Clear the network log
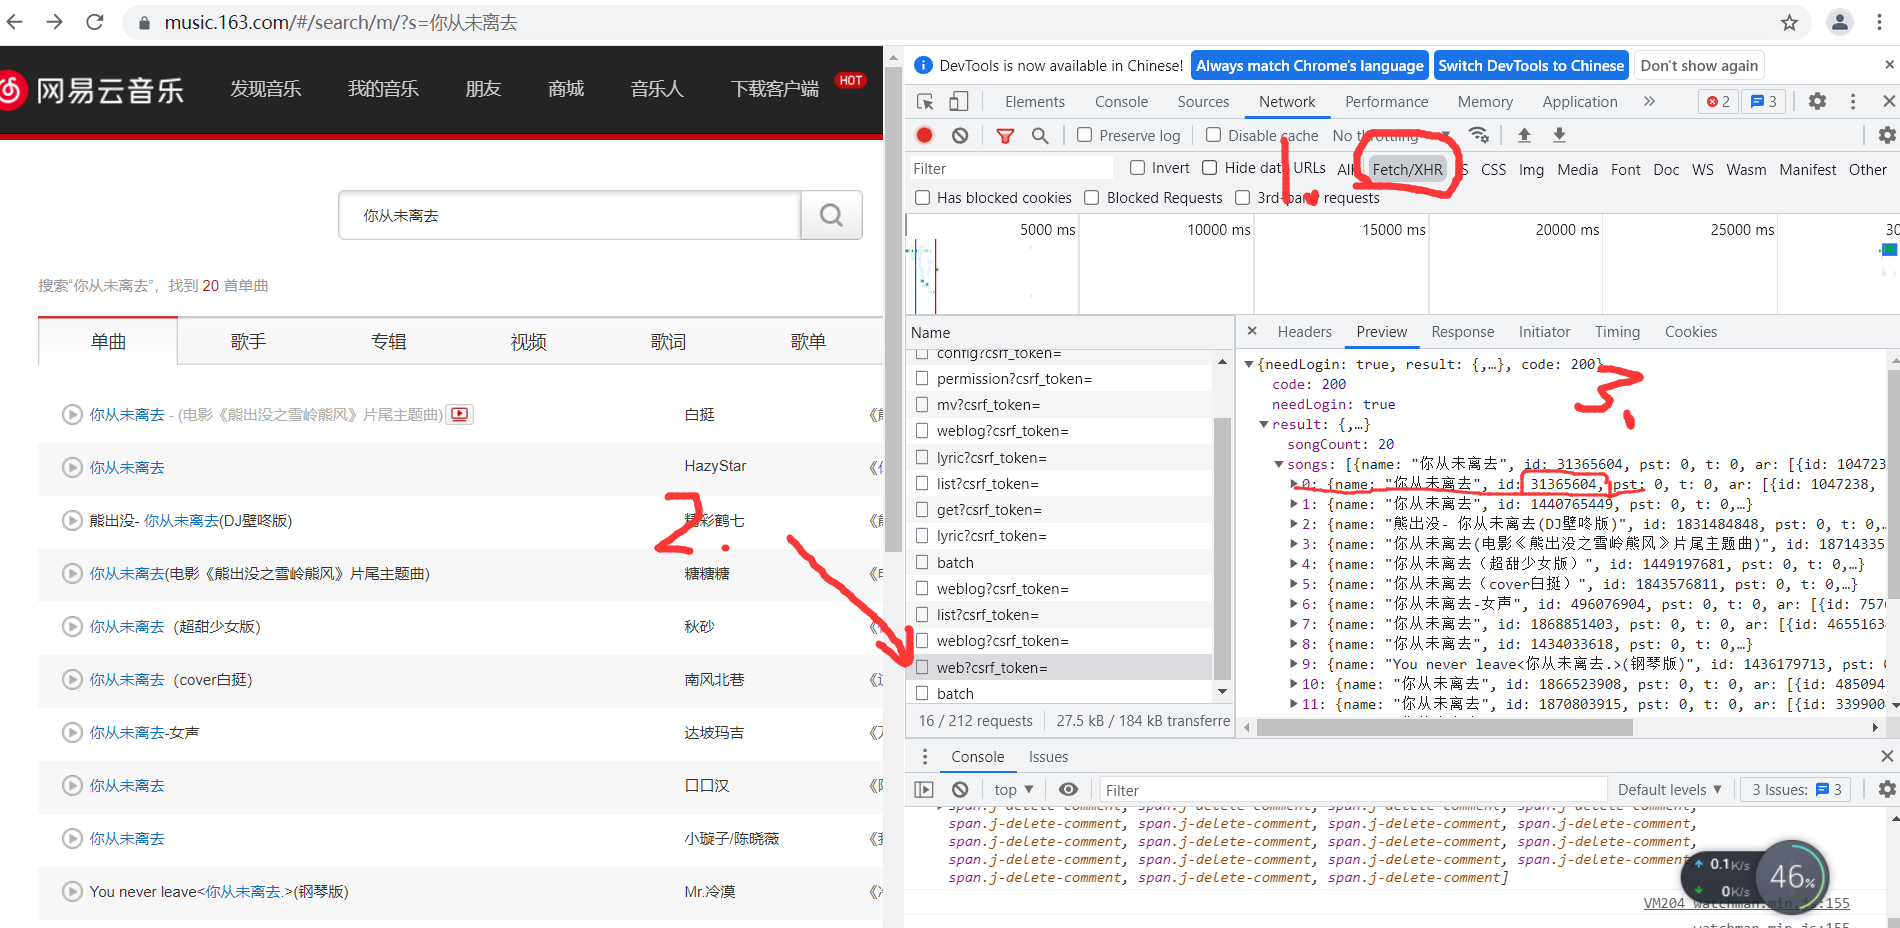 pos(960,135)
